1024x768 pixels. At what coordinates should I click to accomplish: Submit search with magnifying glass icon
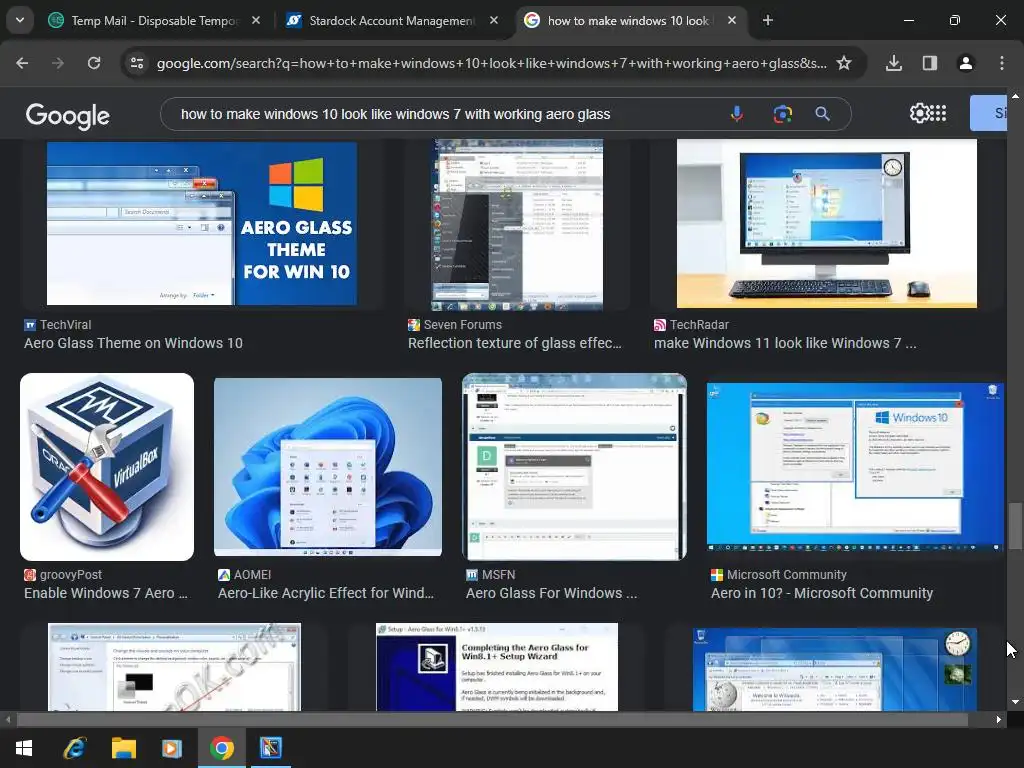tap(823, 114)
